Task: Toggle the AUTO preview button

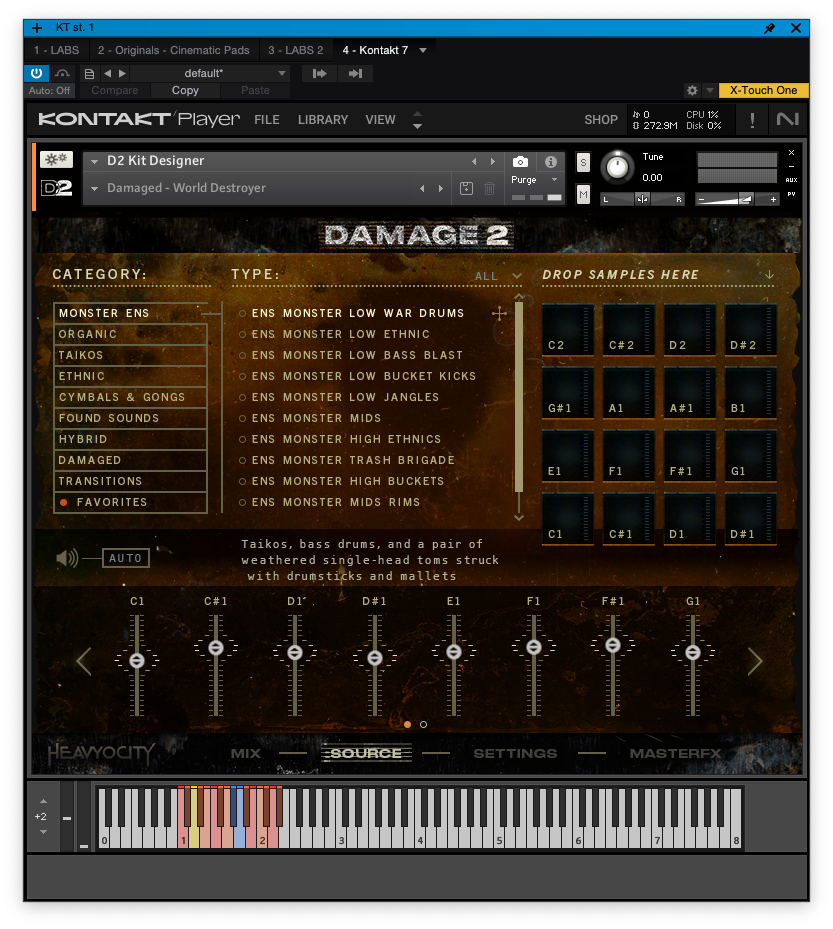Action: (126, 558)
